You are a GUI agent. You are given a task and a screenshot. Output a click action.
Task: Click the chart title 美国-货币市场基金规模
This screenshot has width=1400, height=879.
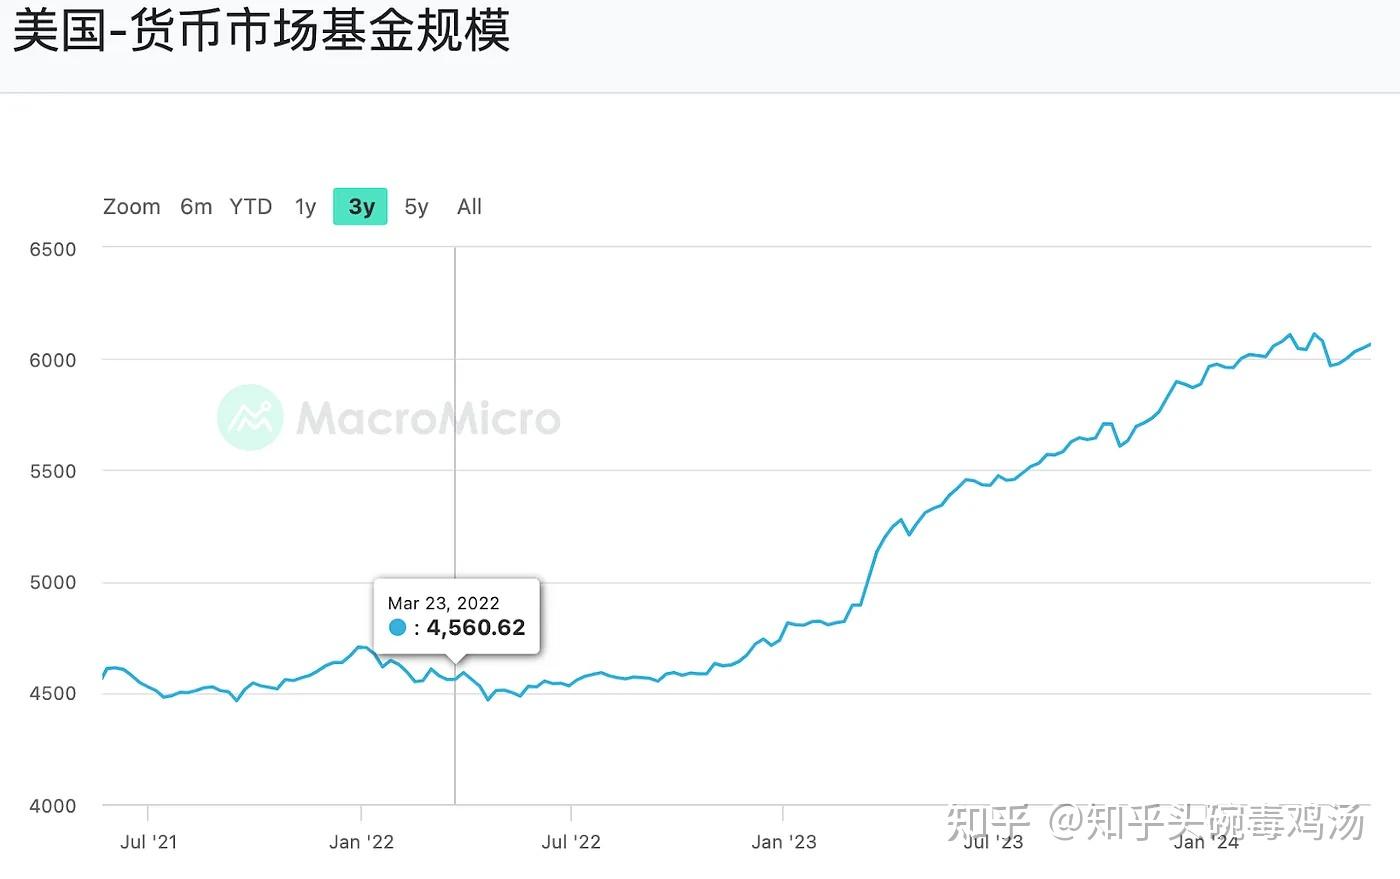click(x=262, y=31)
